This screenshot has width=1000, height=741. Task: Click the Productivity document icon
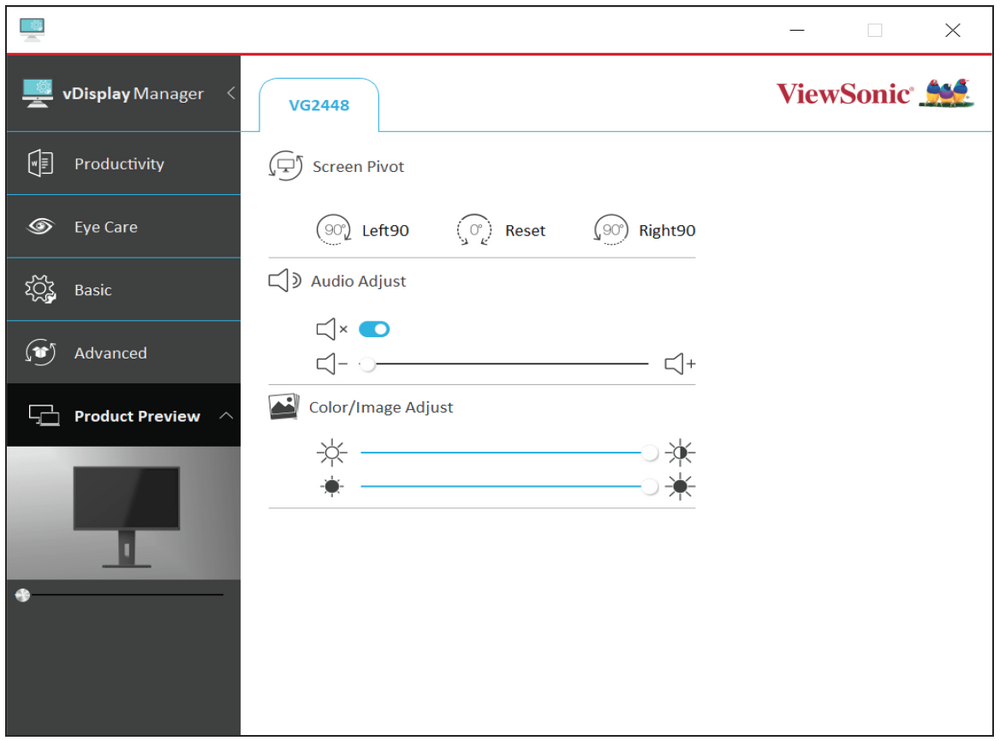coord(40,163)
